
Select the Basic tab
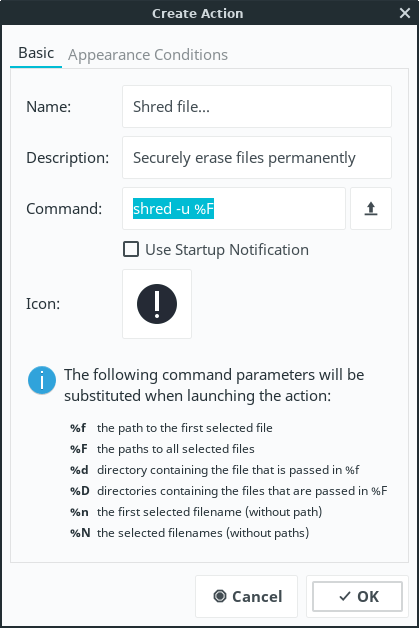click(x=36, y=53)
